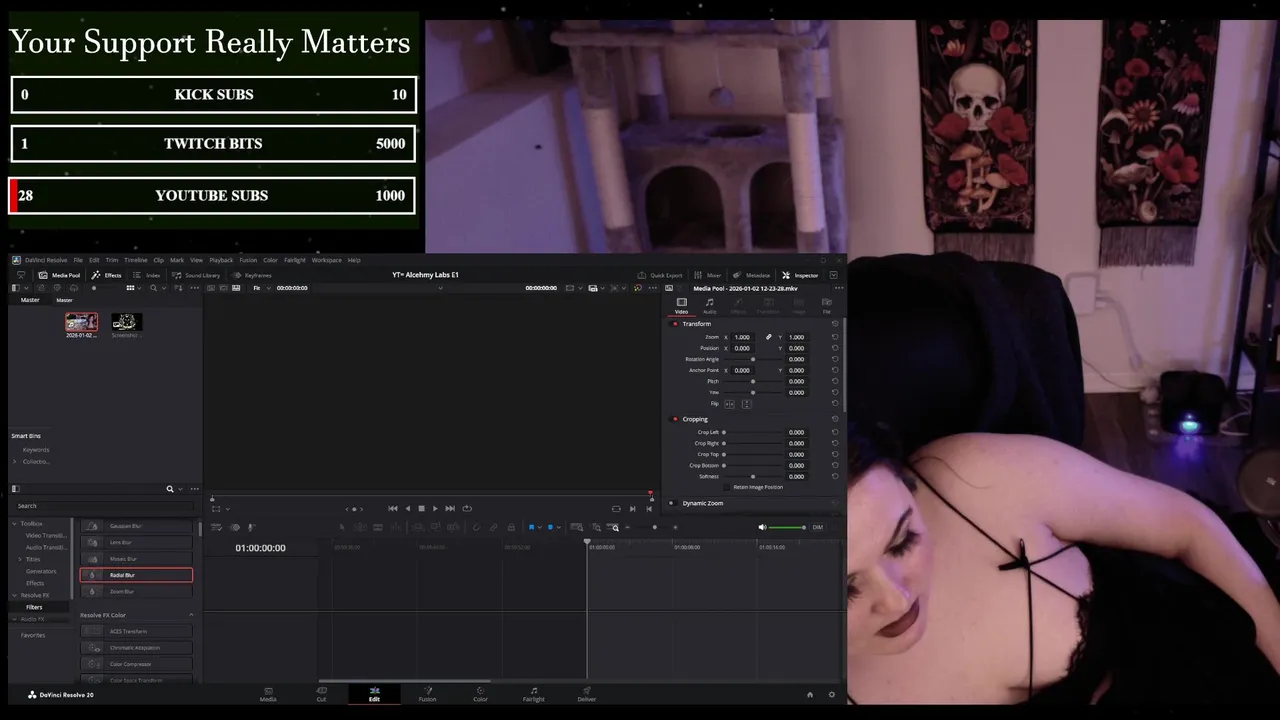Select the Inspector File tab
The width and height of the screenshot is (1280, 720).
[x=826, y=305]
